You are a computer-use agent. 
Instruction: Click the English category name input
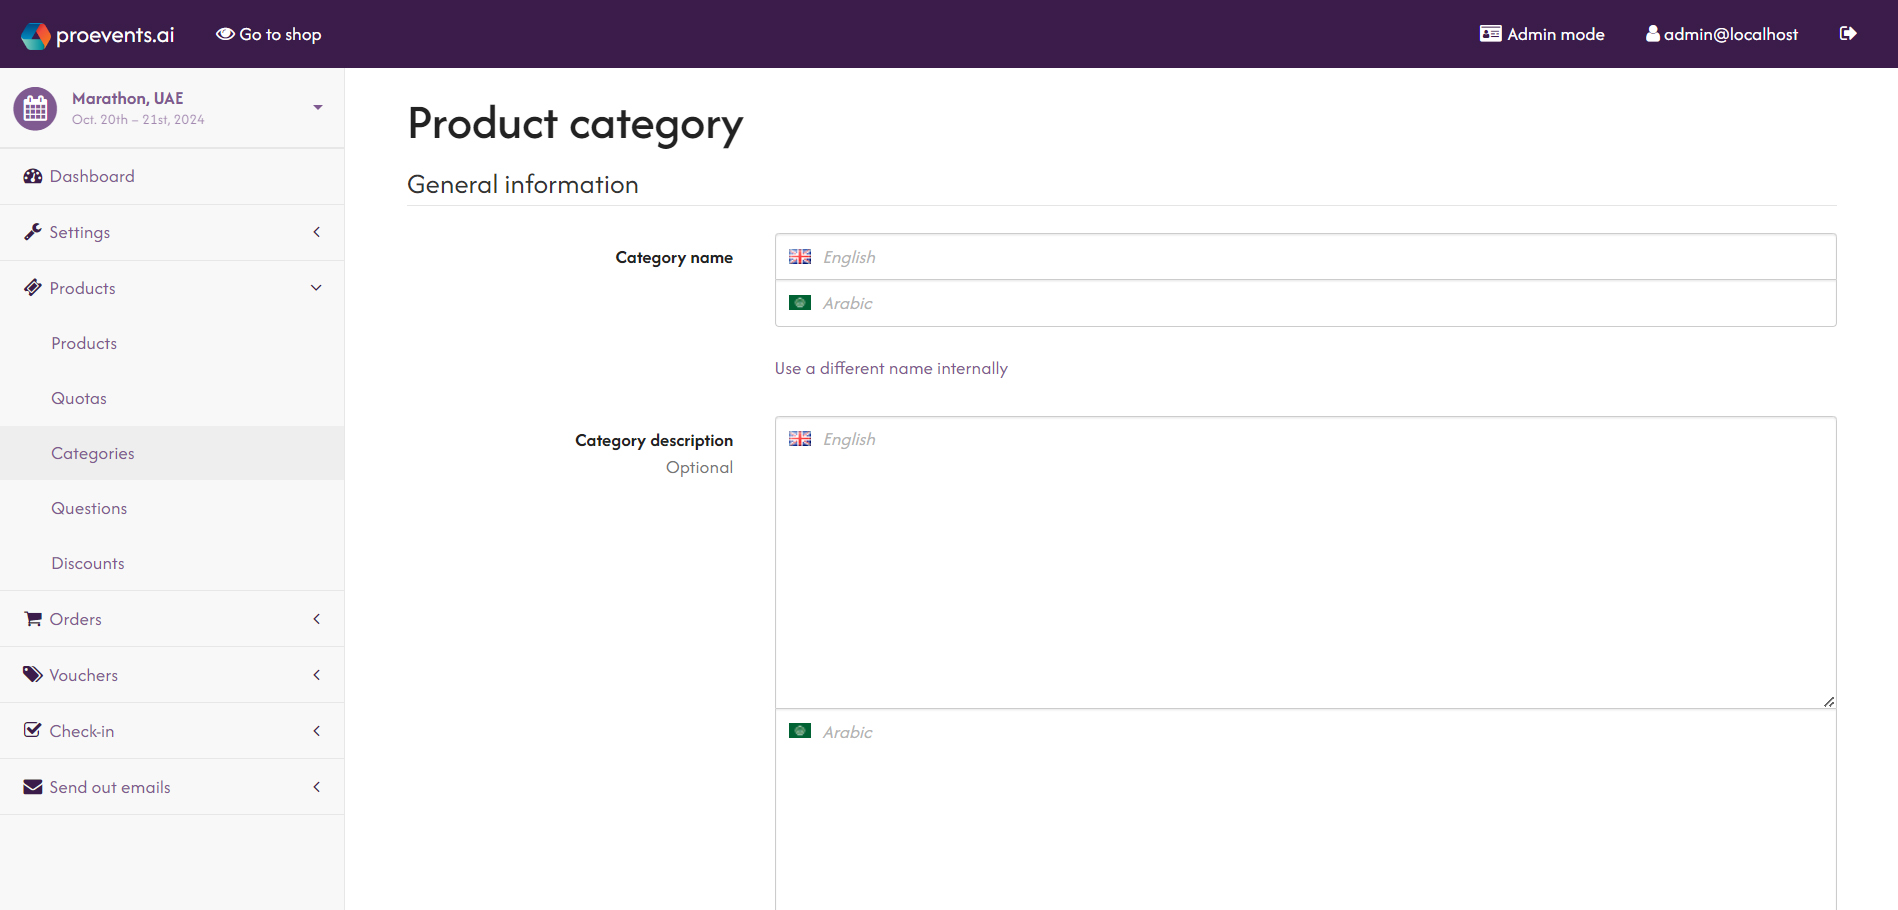tap(1300, 256)
